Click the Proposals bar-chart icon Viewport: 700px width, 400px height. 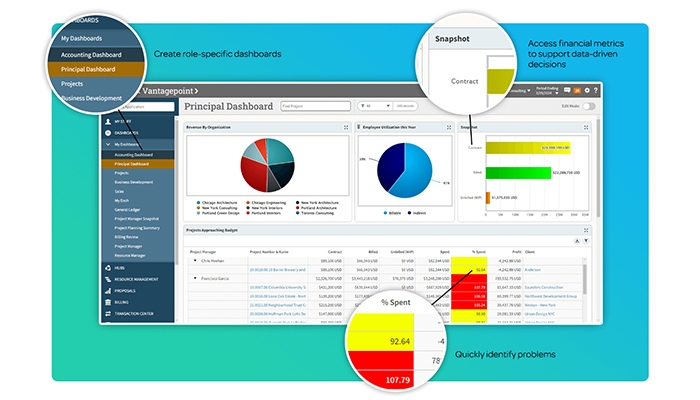tap(108, 291)
